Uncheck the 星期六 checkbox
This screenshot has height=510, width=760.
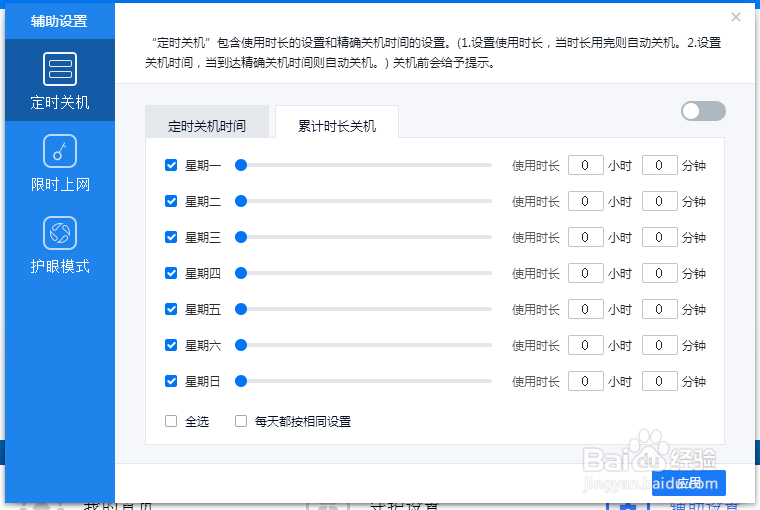[x=171, y=345]
